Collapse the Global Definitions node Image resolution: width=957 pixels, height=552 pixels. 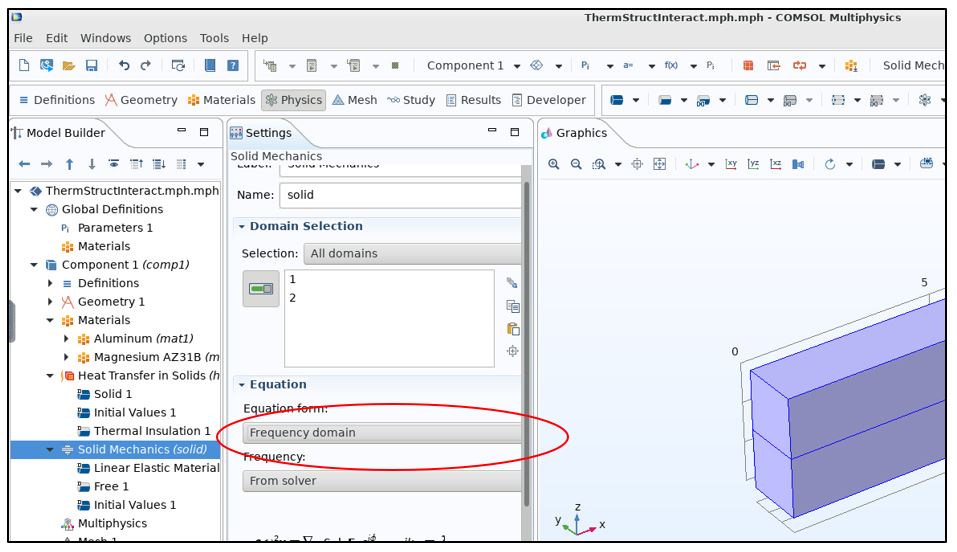coord(35,209)
